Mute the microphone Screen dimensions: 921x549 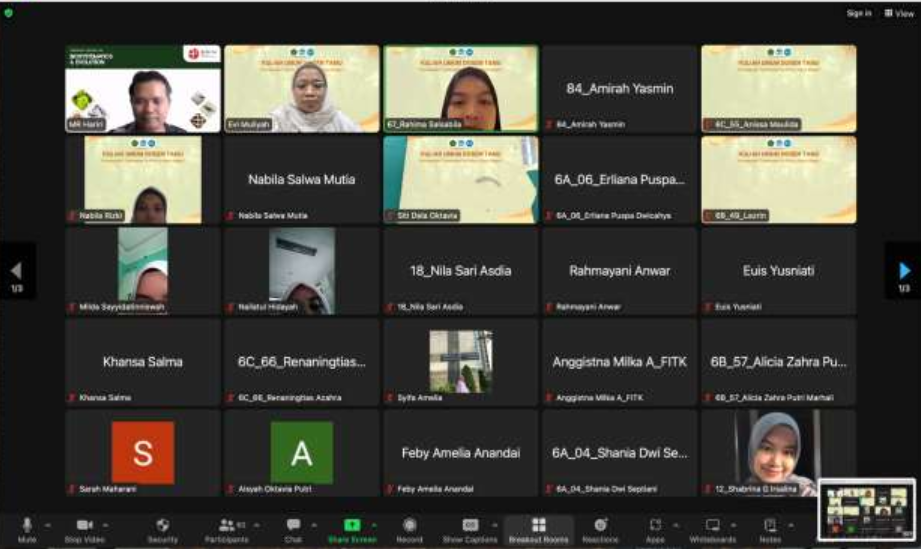(x=27, y=527)
